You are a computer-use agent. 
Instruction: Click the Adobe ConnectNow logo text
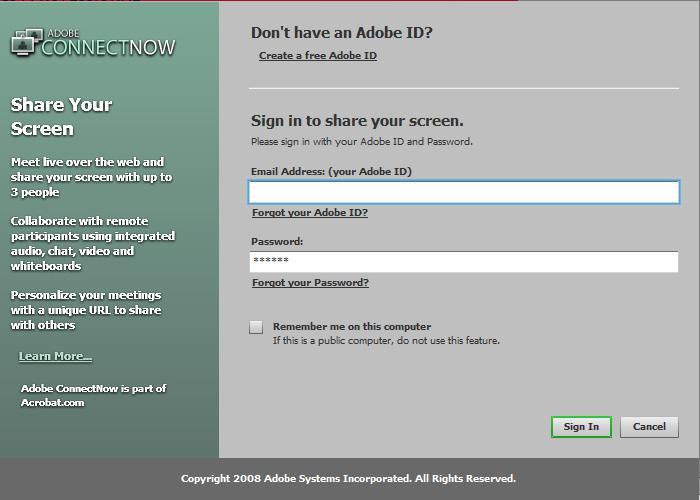pyautogui.click(x=108, y=45)
